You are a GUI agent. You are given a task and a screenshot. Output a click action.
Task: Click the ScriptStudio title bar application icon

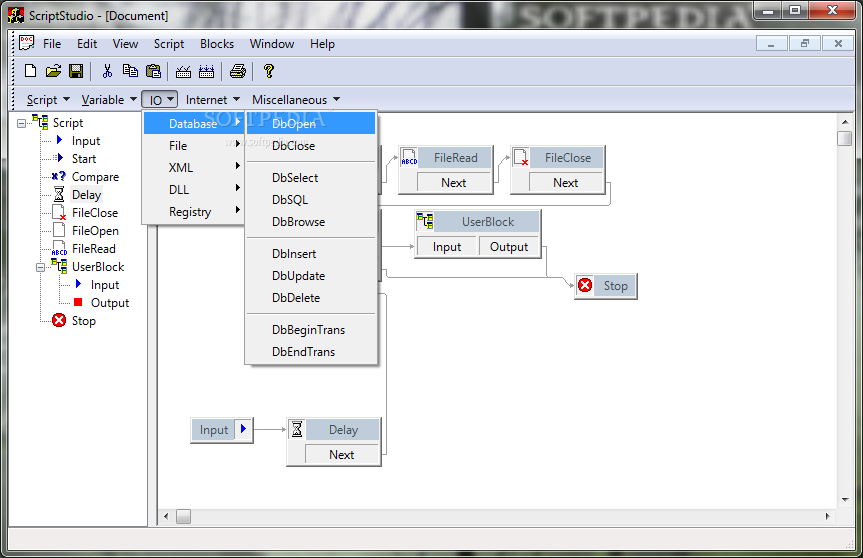click(x=16, y=15)
